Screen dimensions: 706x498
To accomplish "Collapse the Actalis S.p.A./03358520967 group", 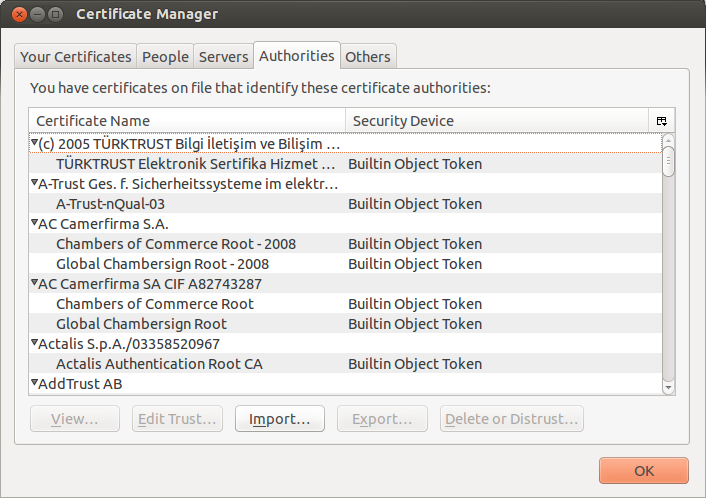I will coord(34,344).
